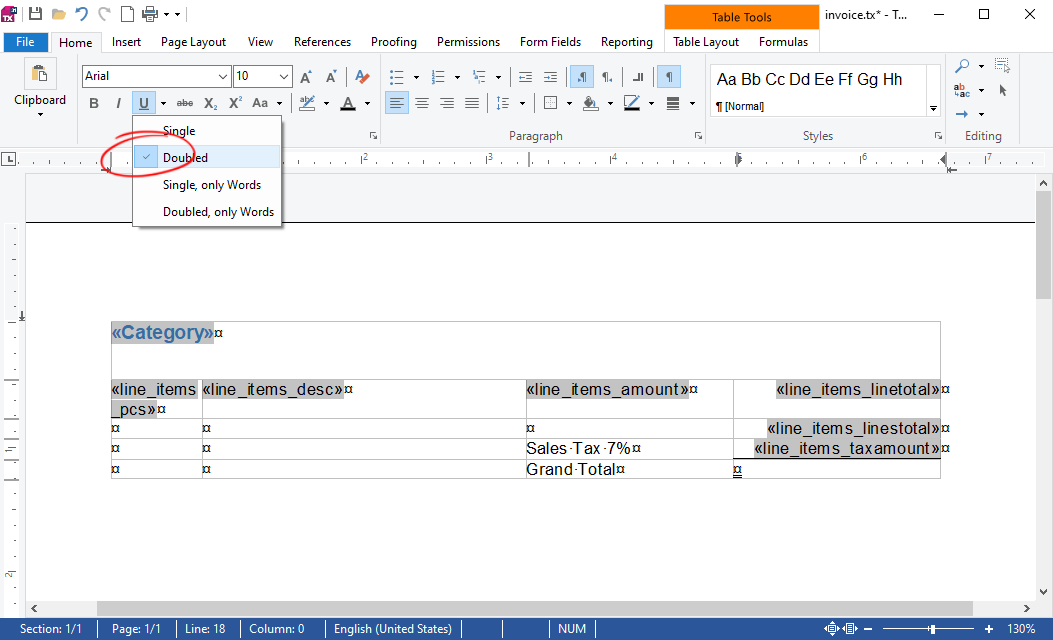Image resolution: width=1053 pixels, height=640 pixels.
Task: Insert a bulleted list
Action: point(397,77)
